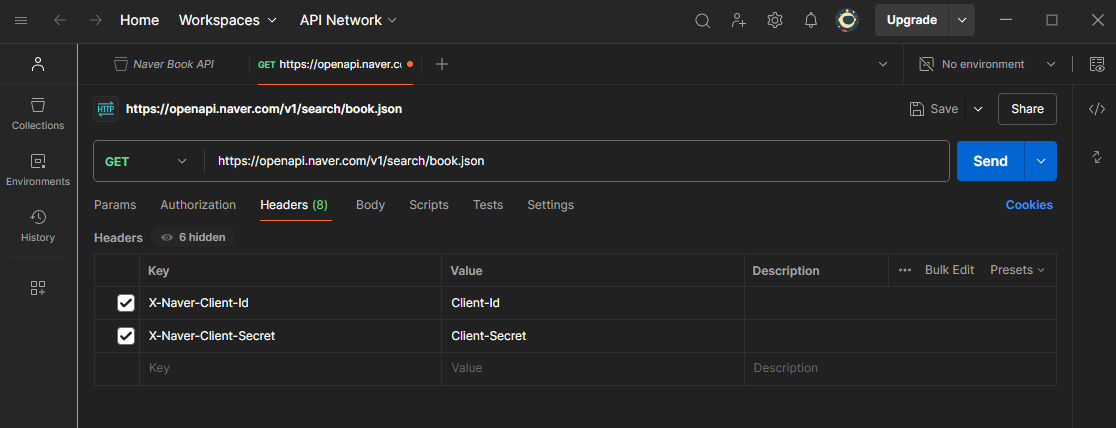
Task: Click the Send button
Action: [991, 161]
